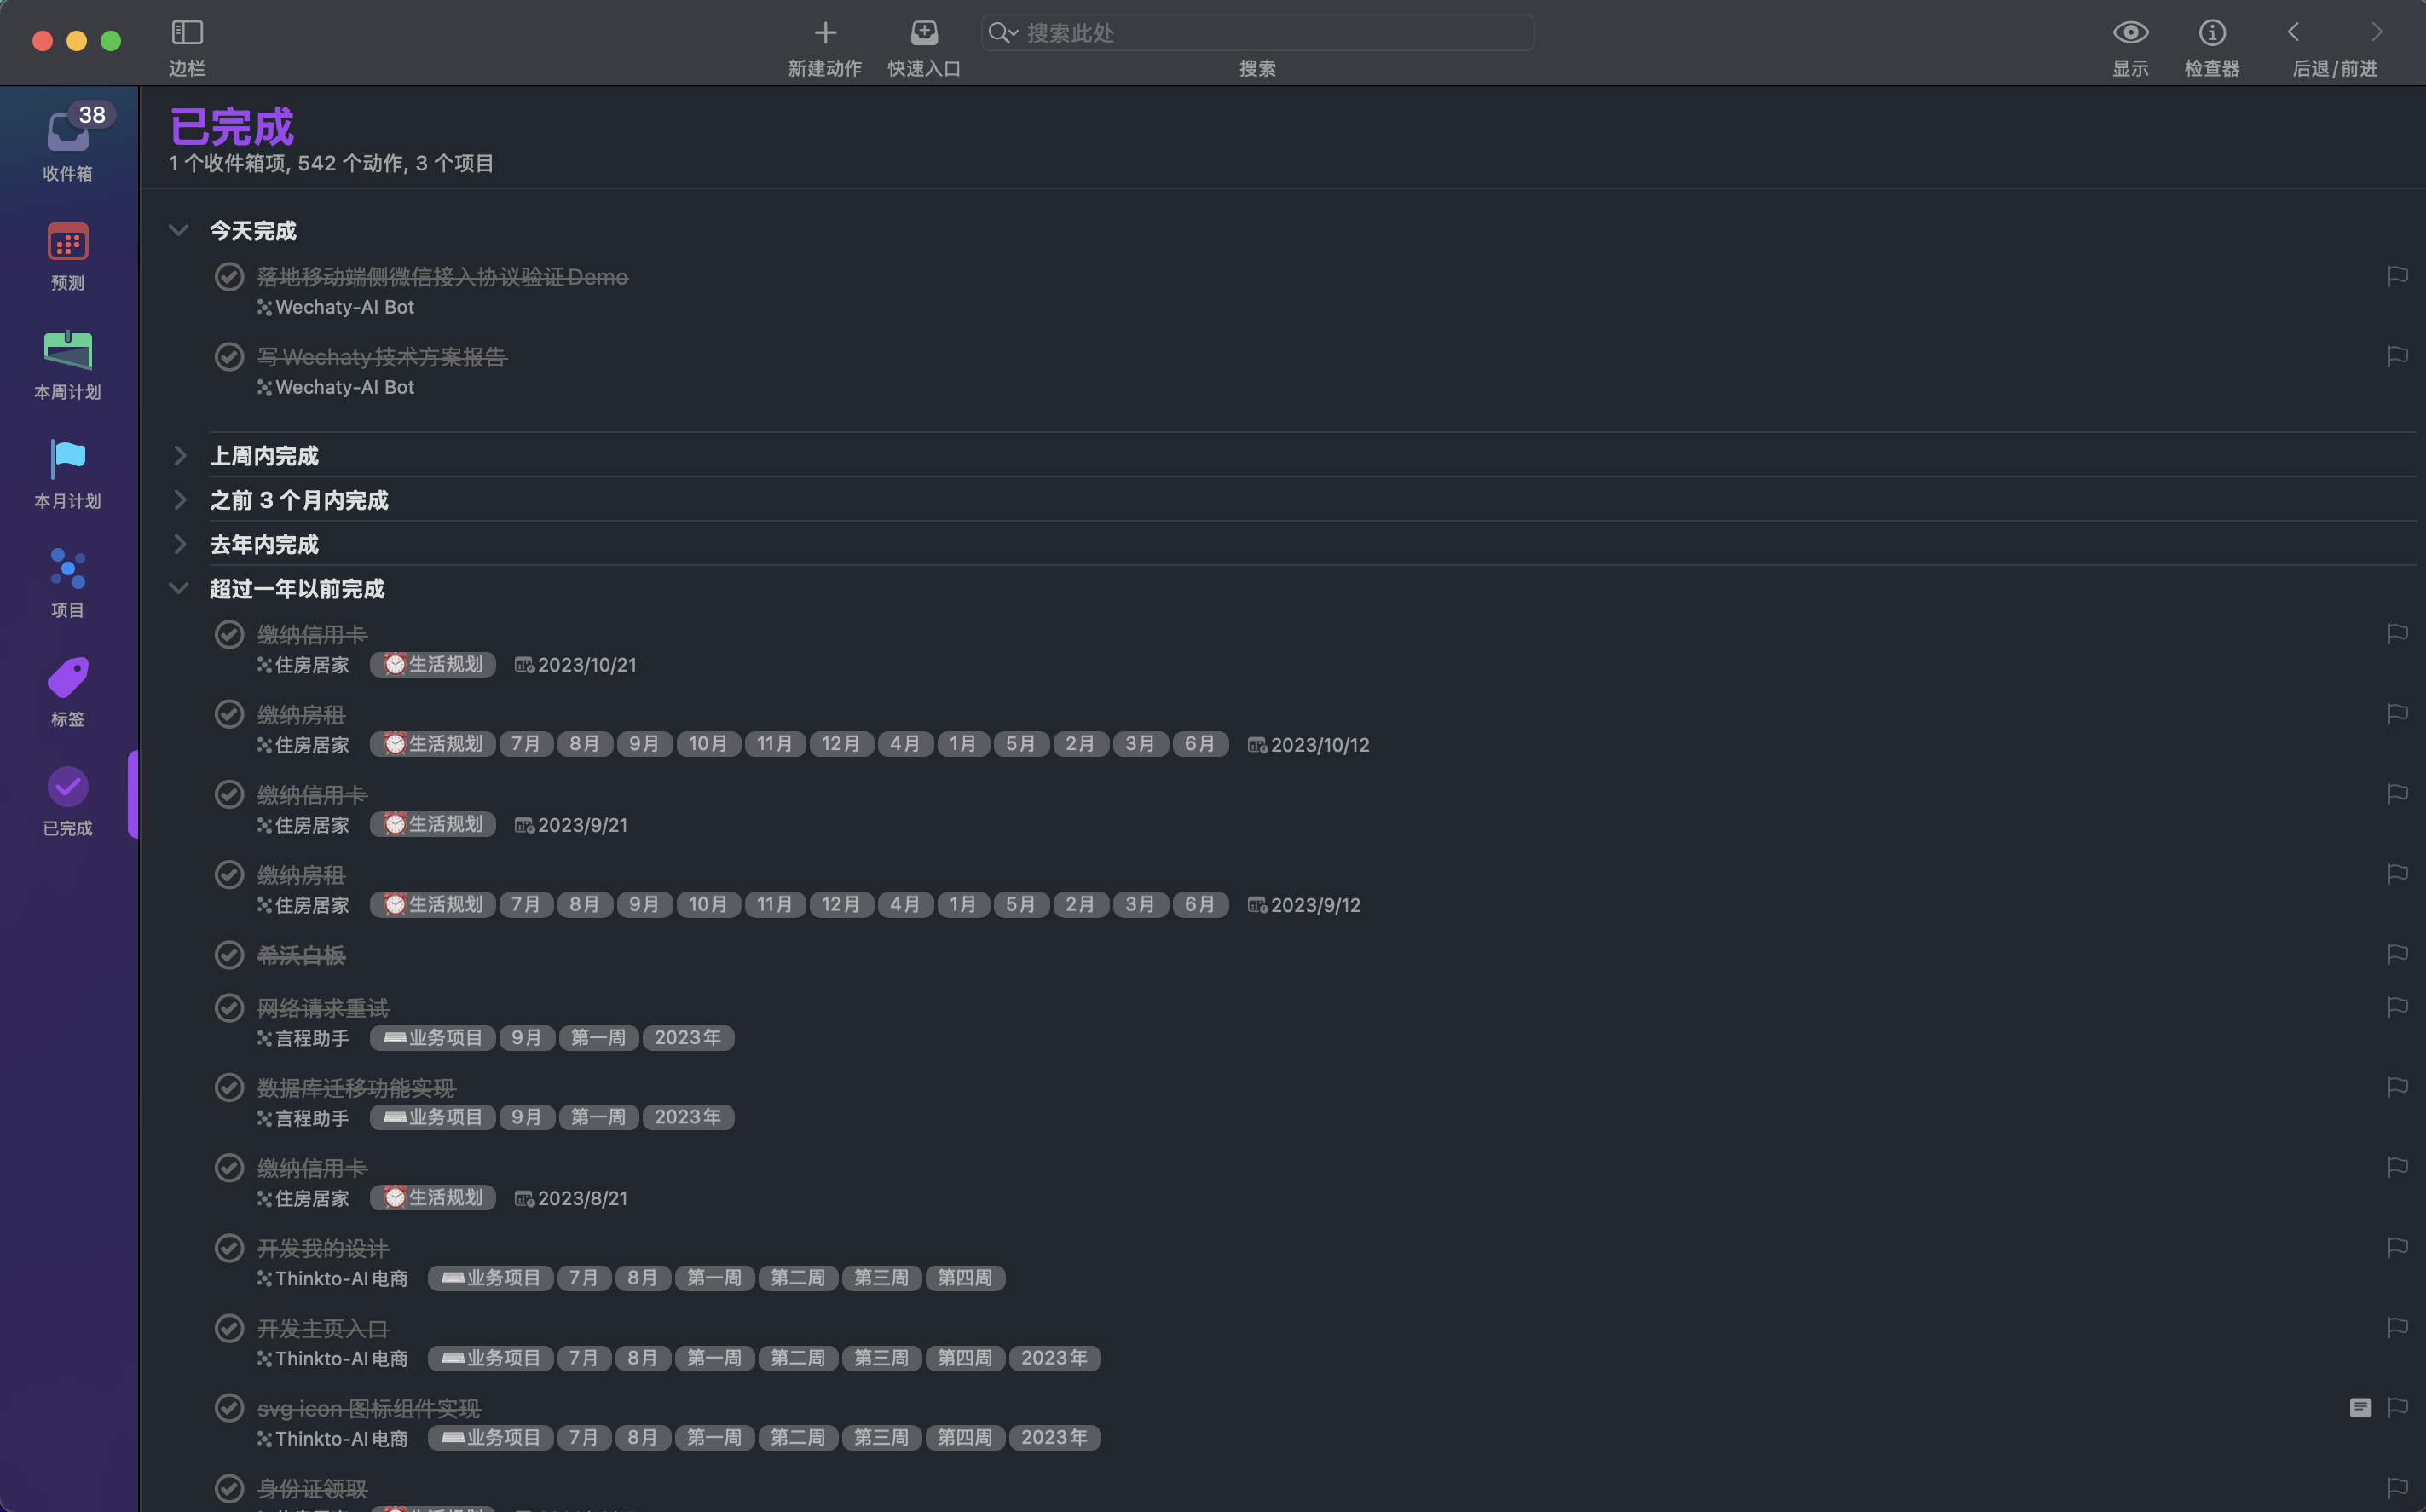The width and height of the screenshot is (2426, 1512).
Task: Flag the 缴纳信用卡 task dated 2023/10/21
Action: pyautogui.click(x=2397, y=634)
